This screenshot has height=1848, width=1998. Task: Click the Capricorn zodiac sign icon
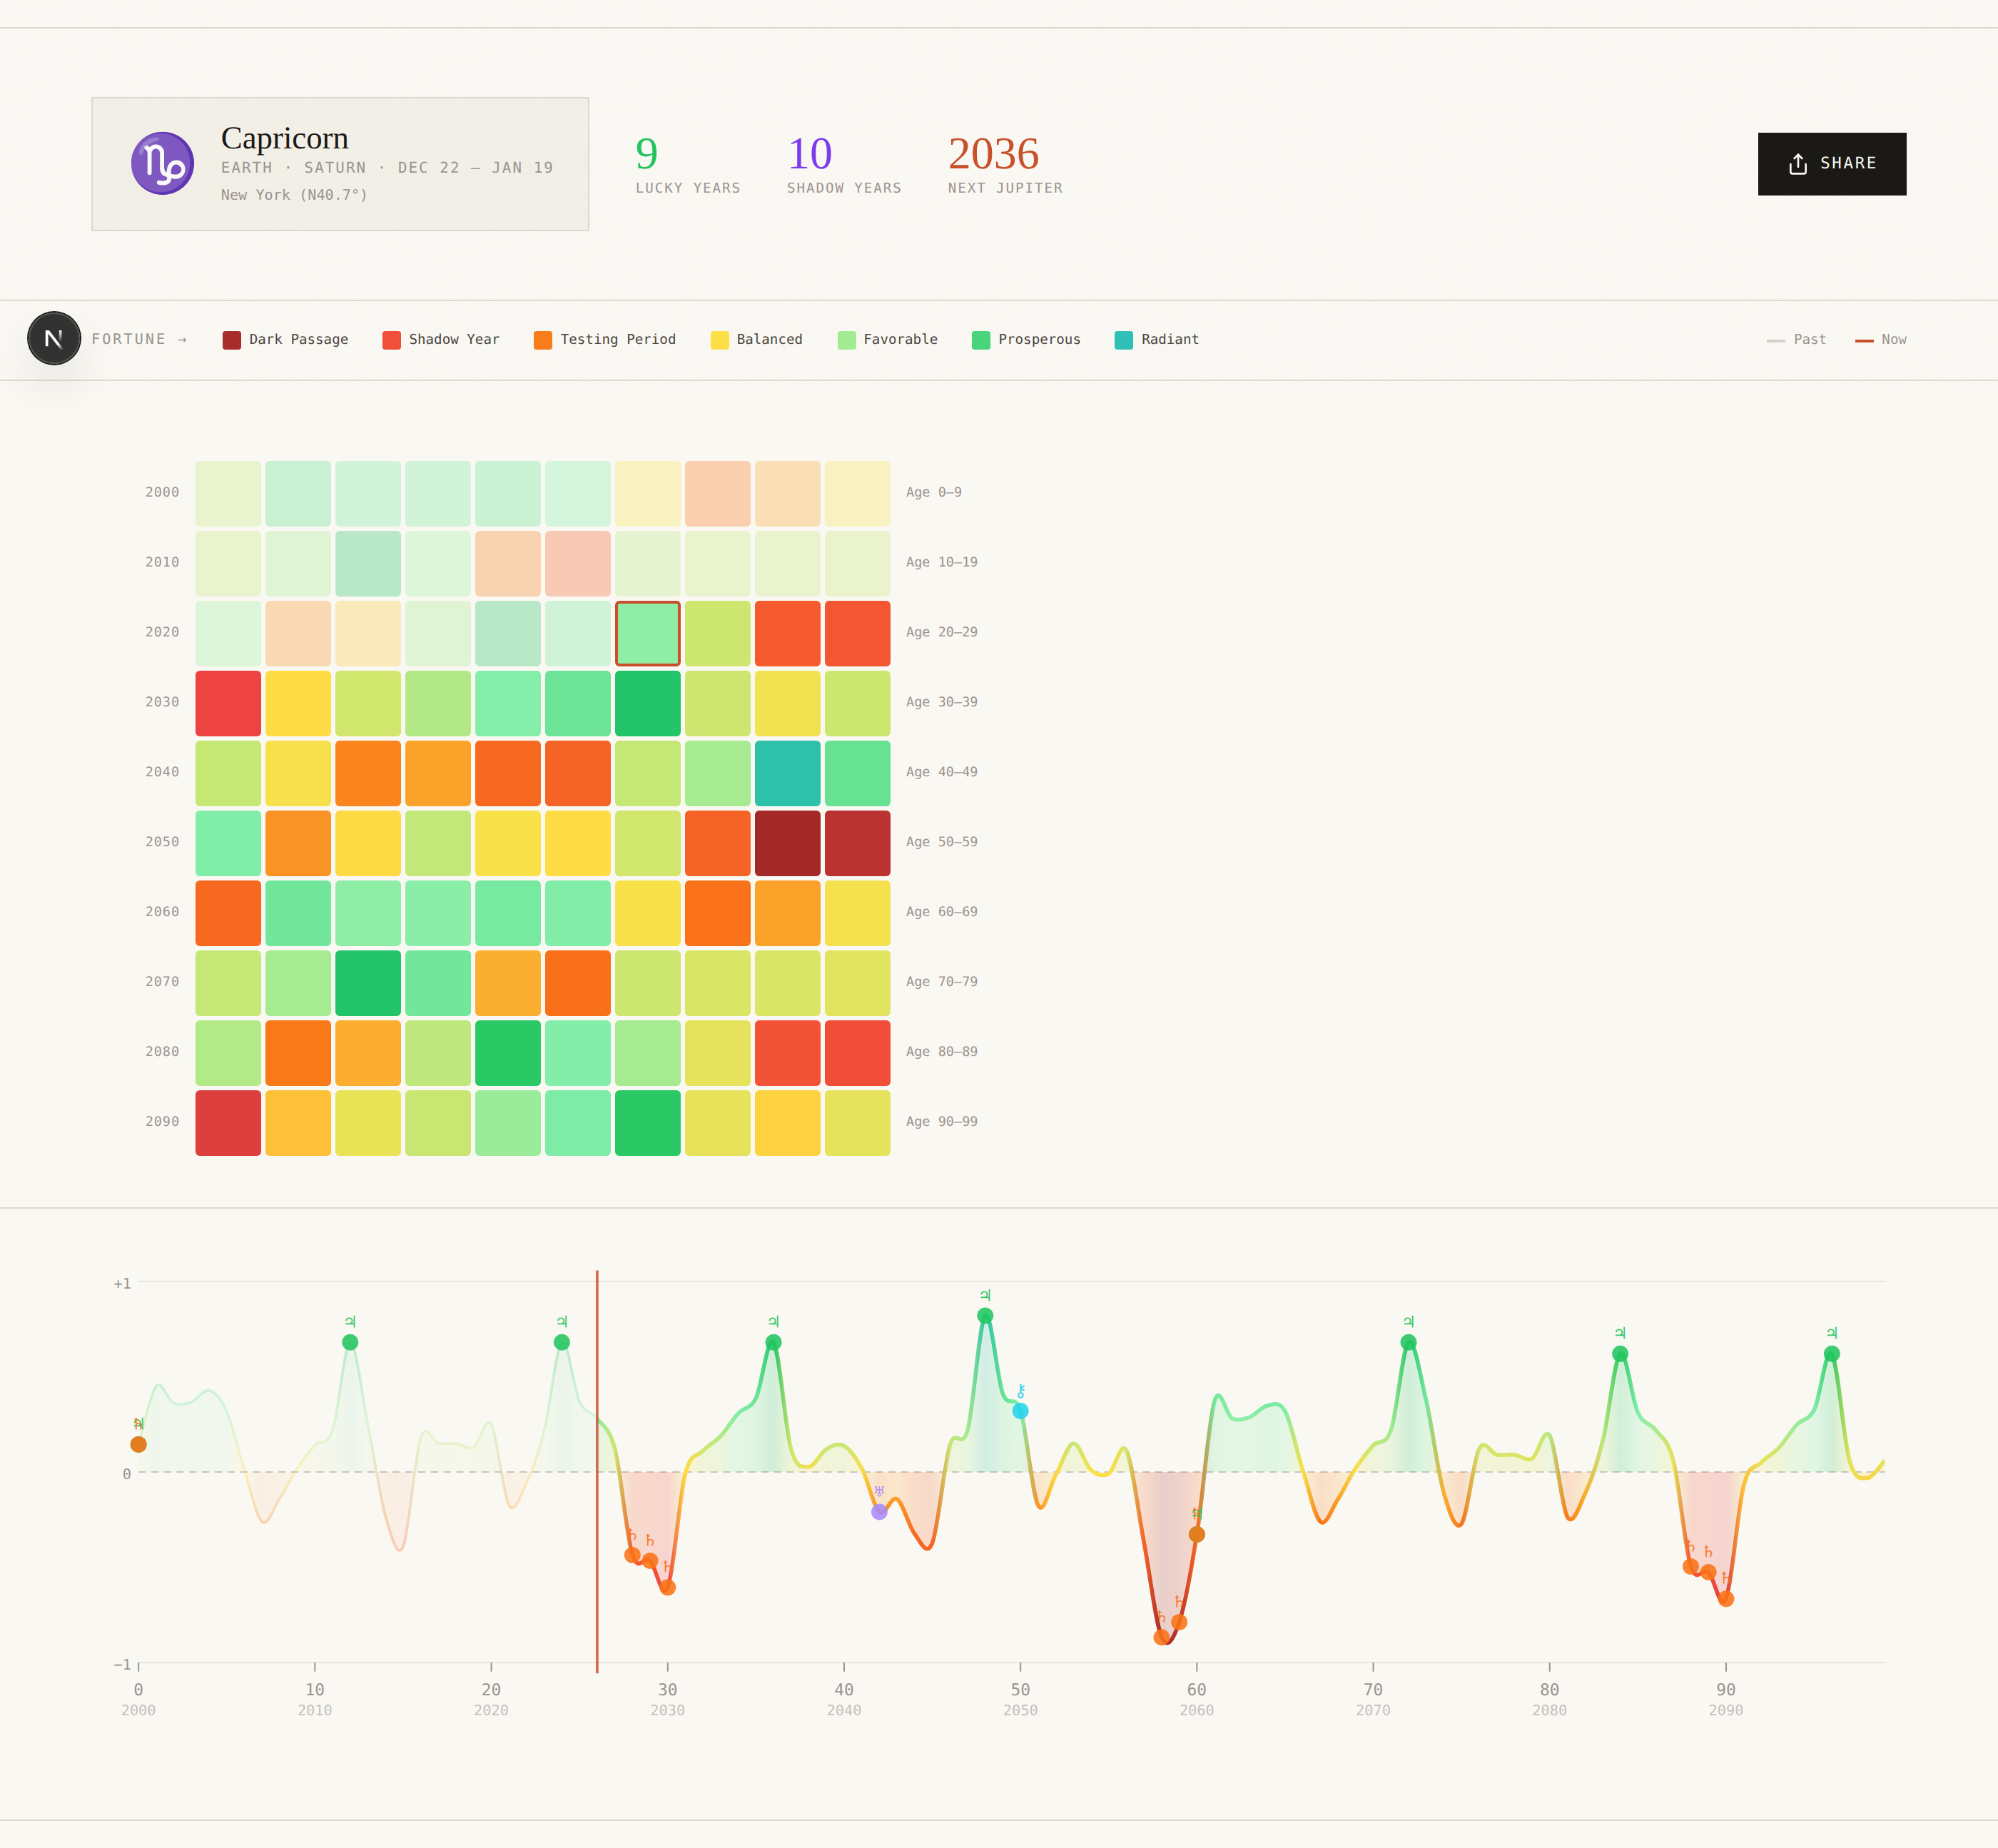click(x=162, y=163)
